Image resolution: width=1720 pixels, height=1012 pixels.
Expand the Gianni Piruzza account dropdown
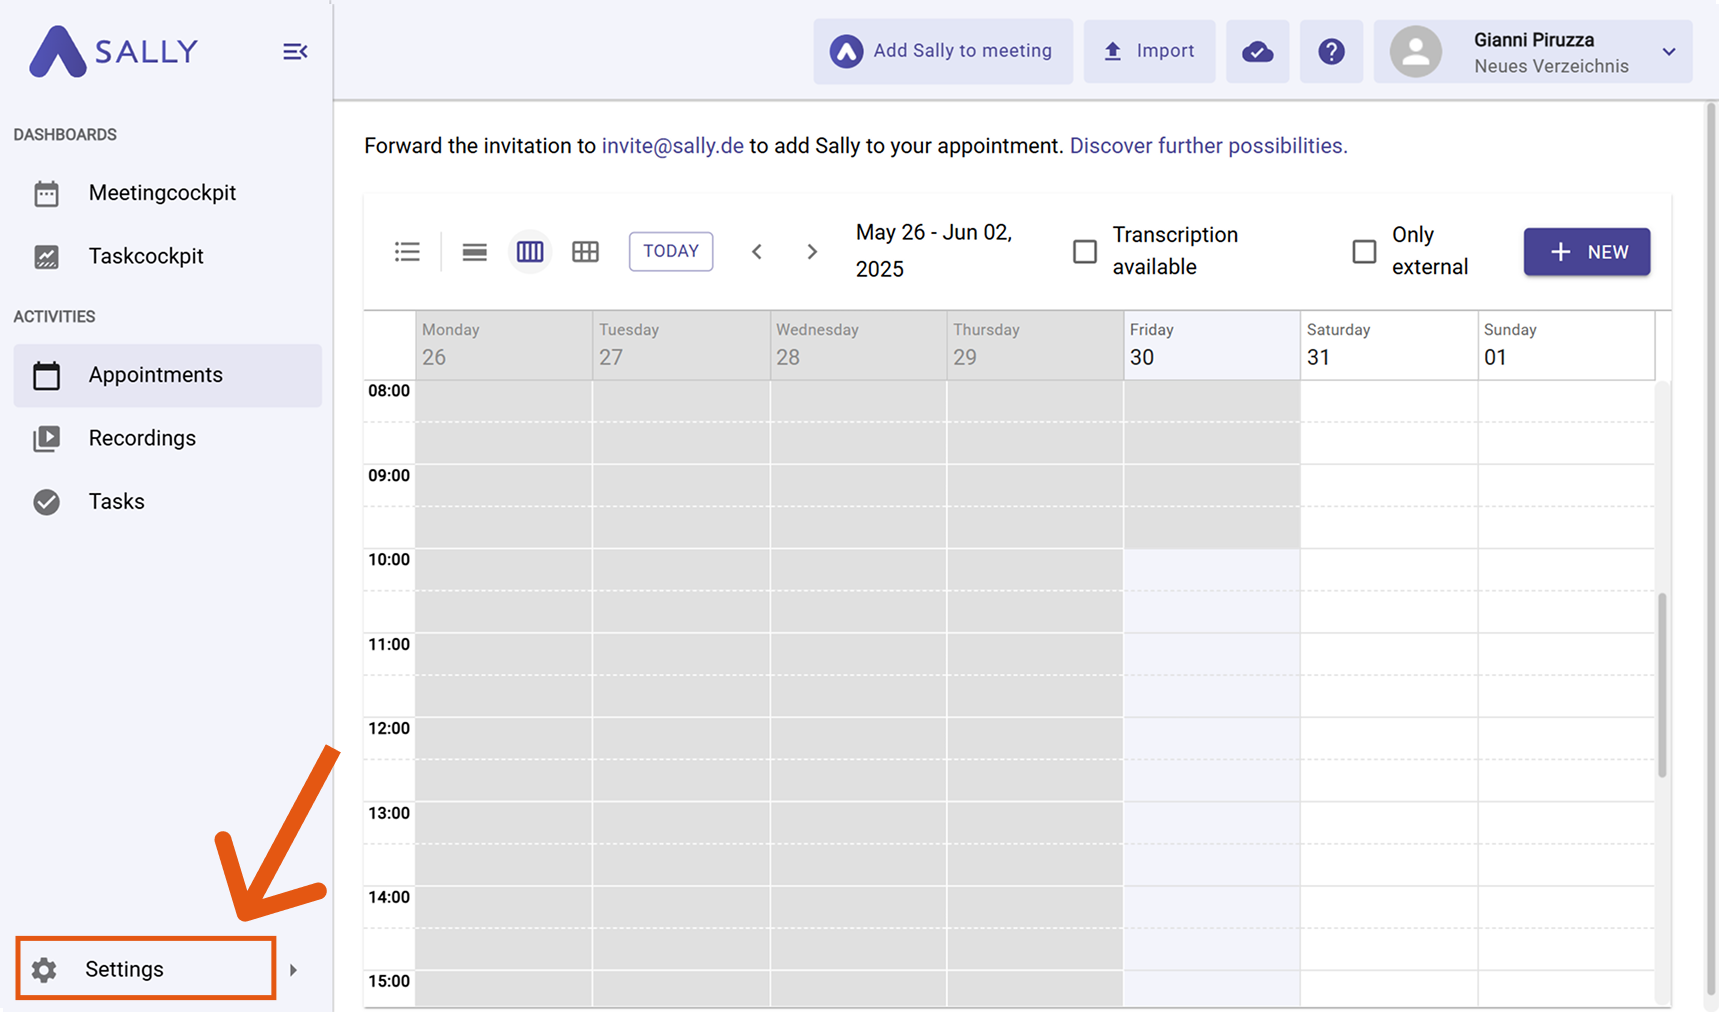(x=1669, y=52)
